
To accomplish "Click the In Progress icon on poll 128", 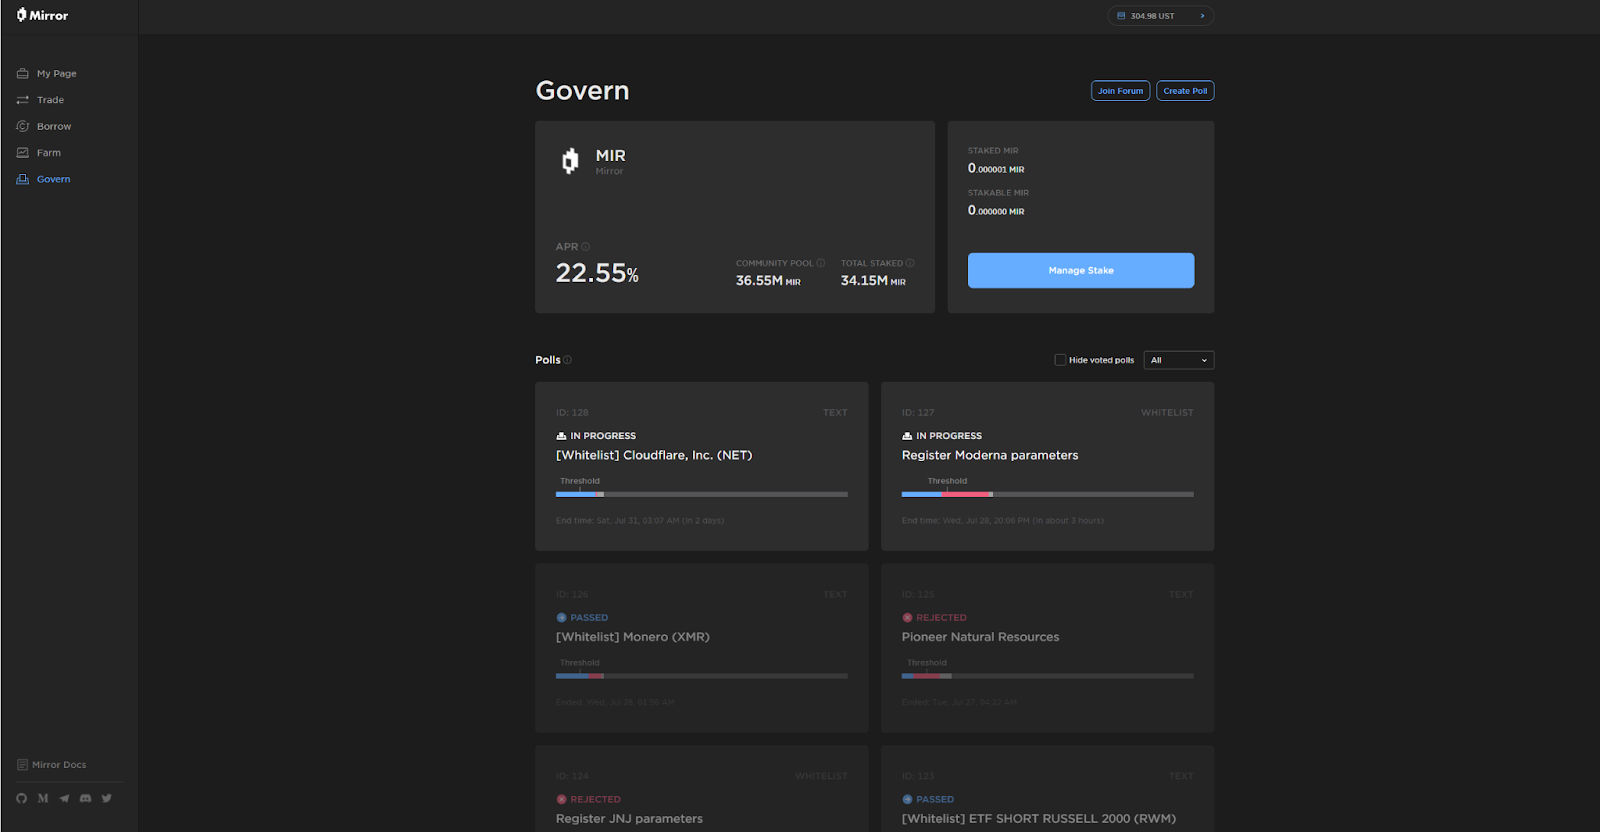I will [561, 436].
